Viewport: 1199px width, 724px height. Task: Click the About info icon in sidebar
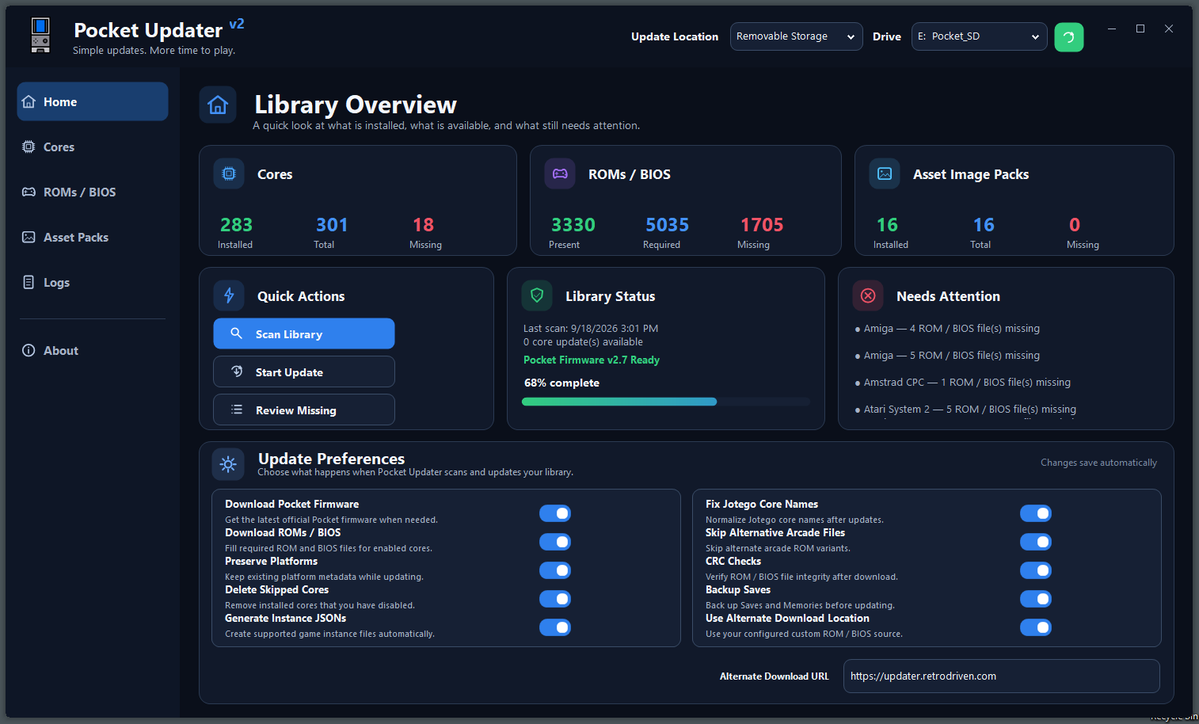click(x=29, y=350)
